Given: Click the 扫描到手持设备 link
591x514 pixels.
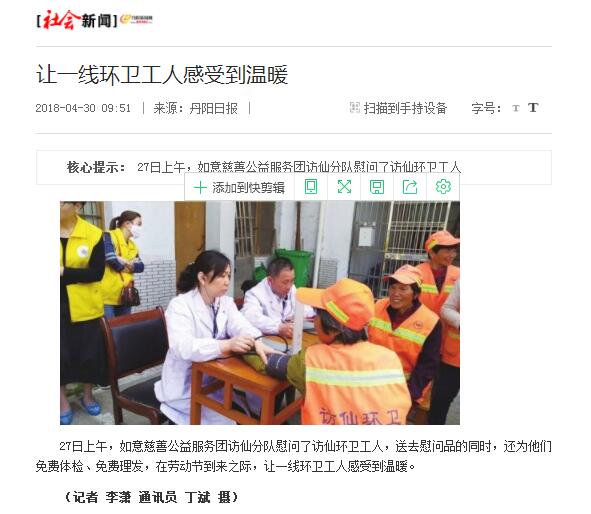Looking at the screenshot, I should point(405,108).
